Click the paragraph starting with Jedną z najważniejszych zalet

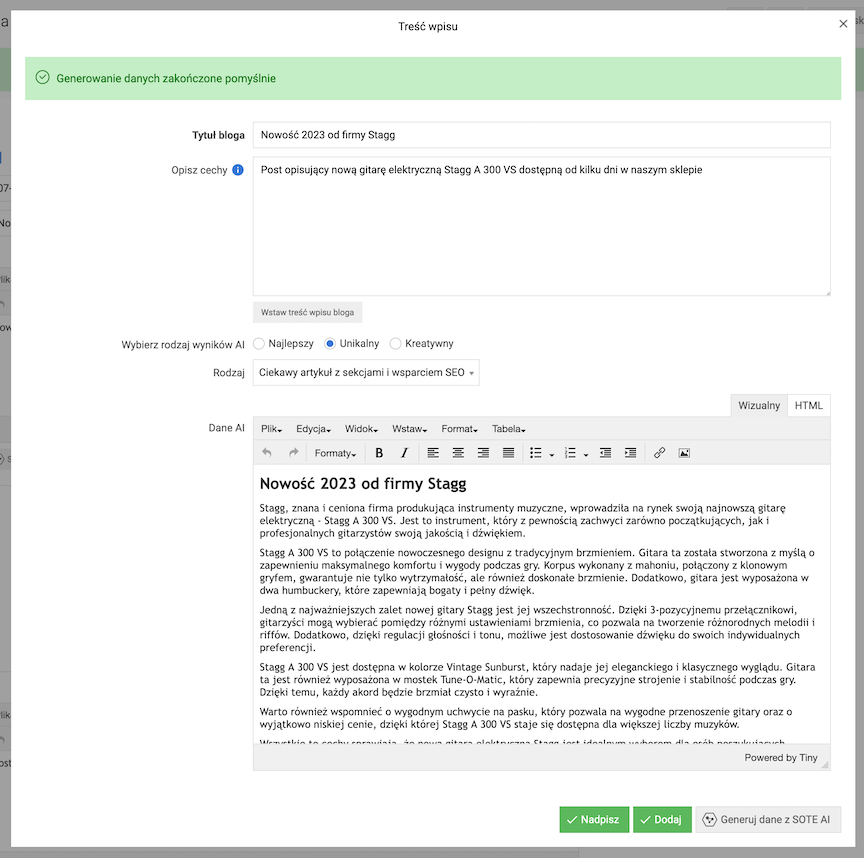[x=537, y=629]
